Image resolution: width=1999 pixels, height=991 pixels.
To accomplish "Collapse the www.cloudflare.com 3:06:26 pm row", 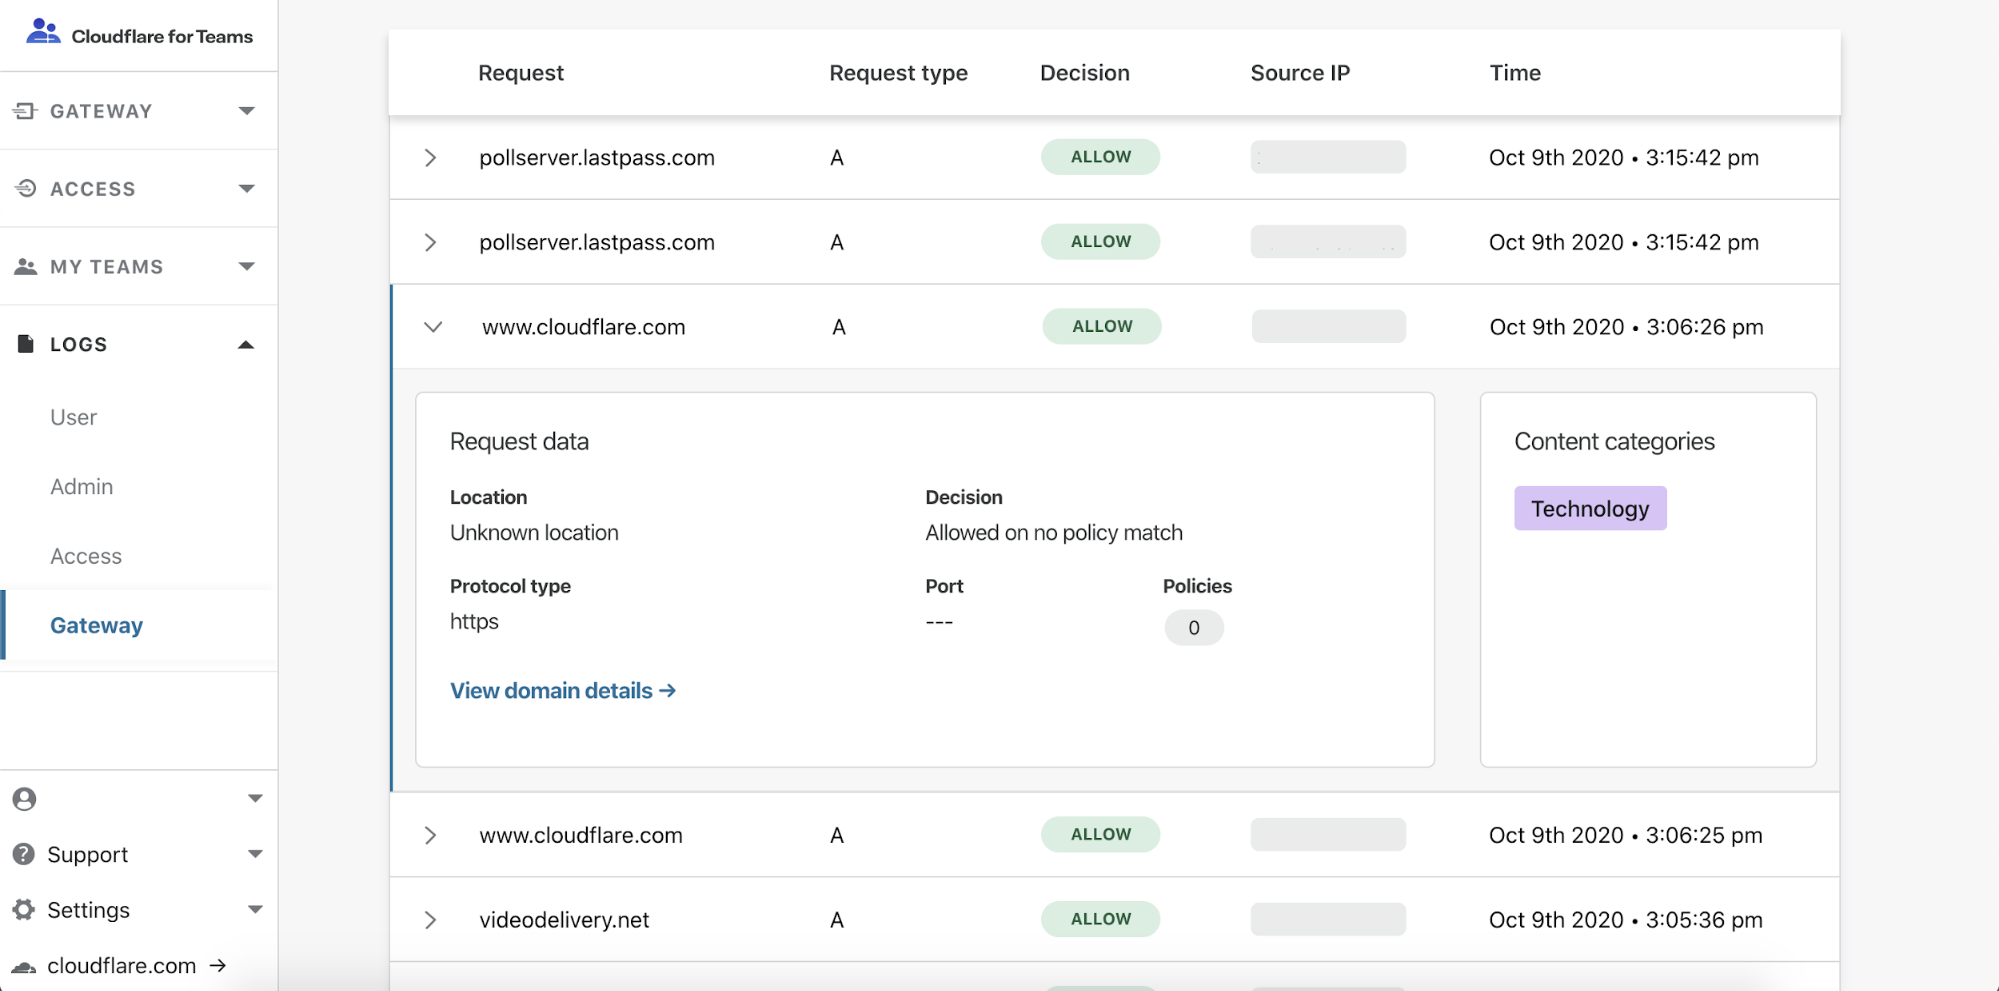I will [433, 327].
